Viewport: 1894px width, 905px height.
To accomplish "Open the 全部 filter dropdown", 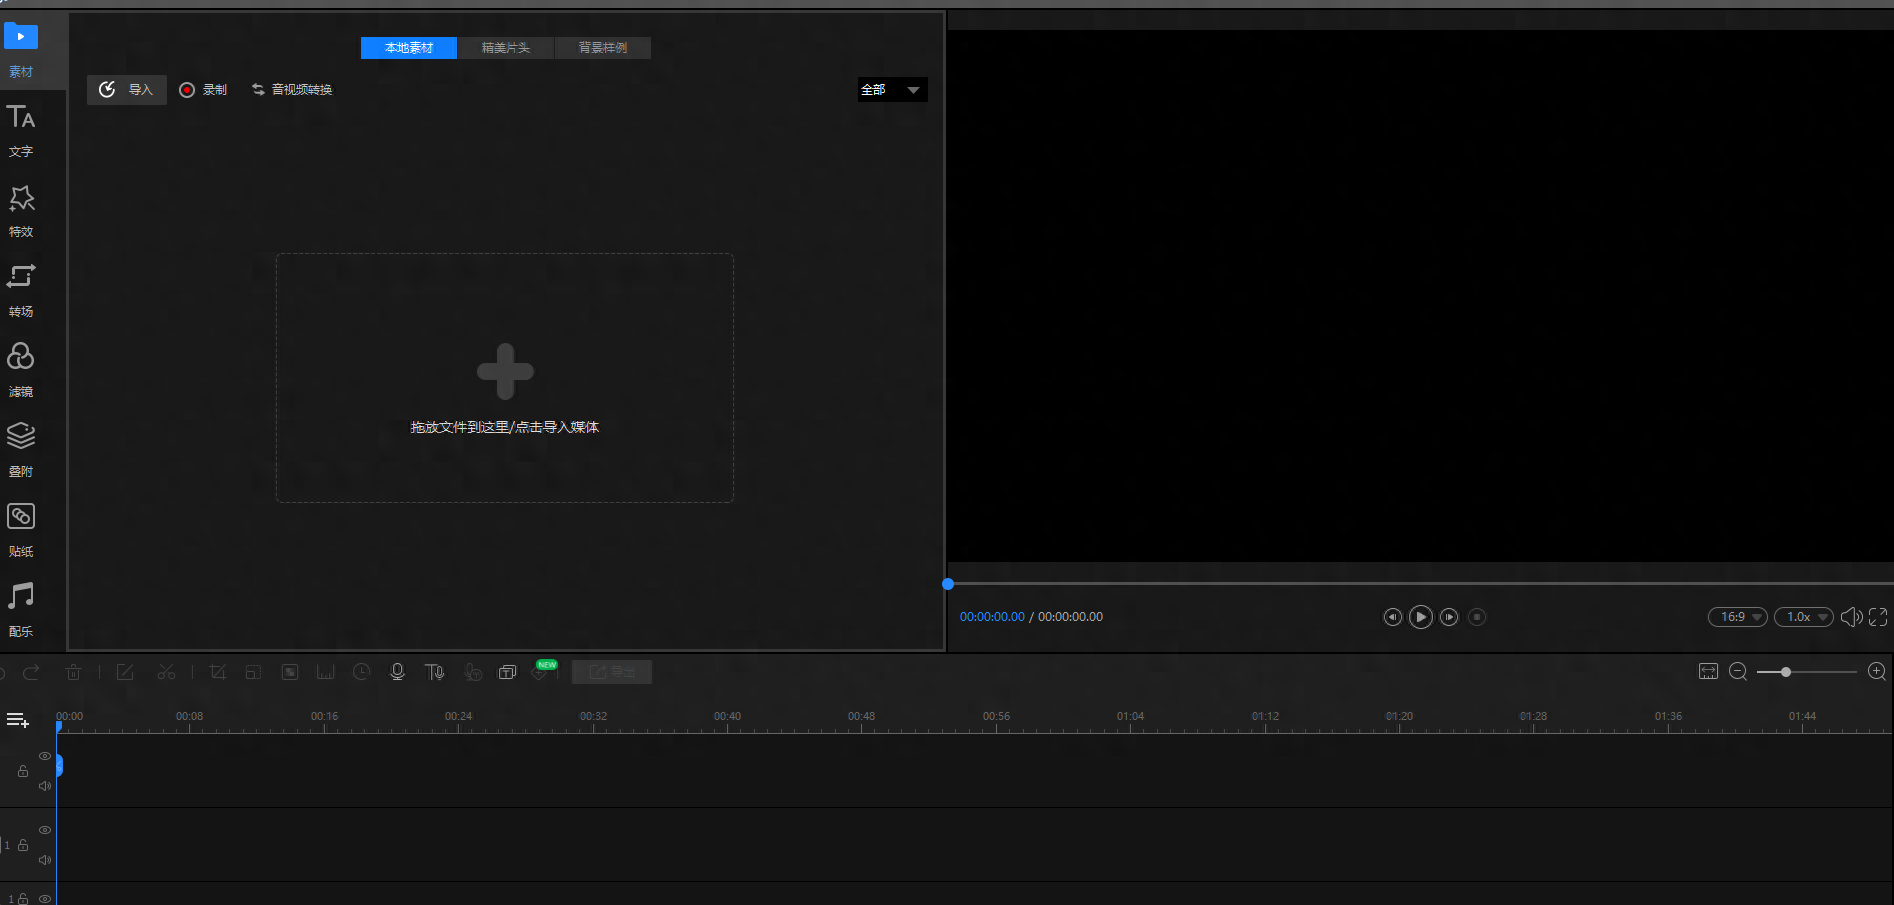I will point(892,90).
